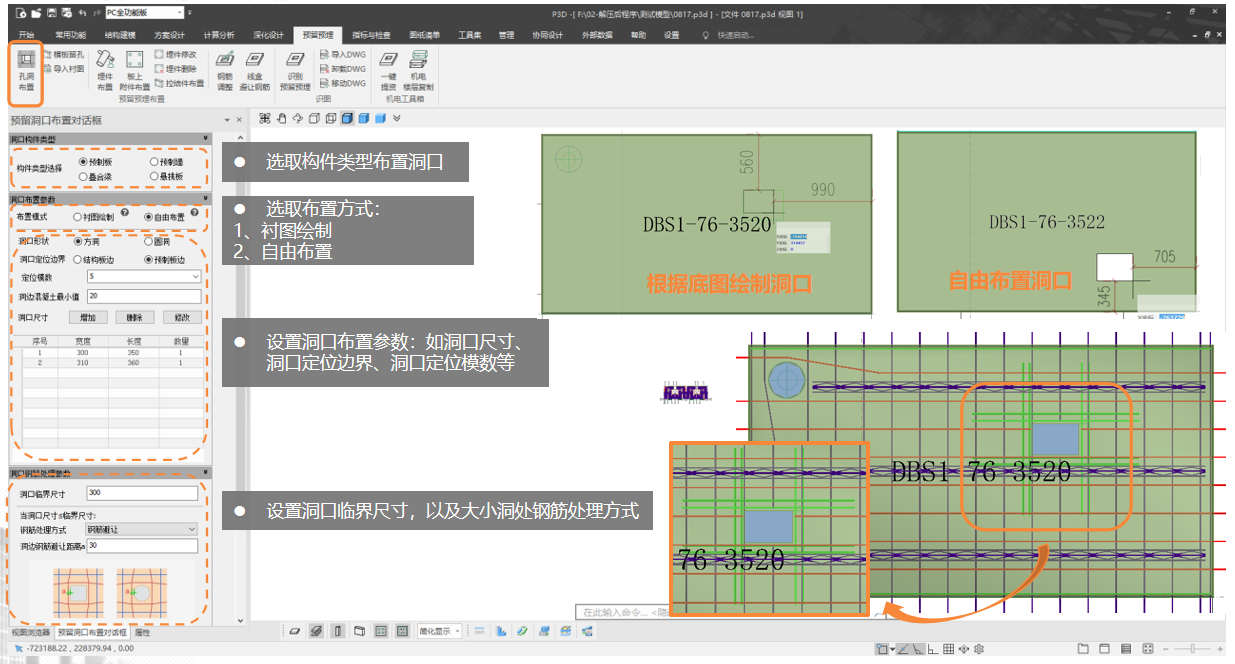This screenshot has height=664, width=1235.
Task: Select the 叠合梁 component type radio
Action: 83,176
